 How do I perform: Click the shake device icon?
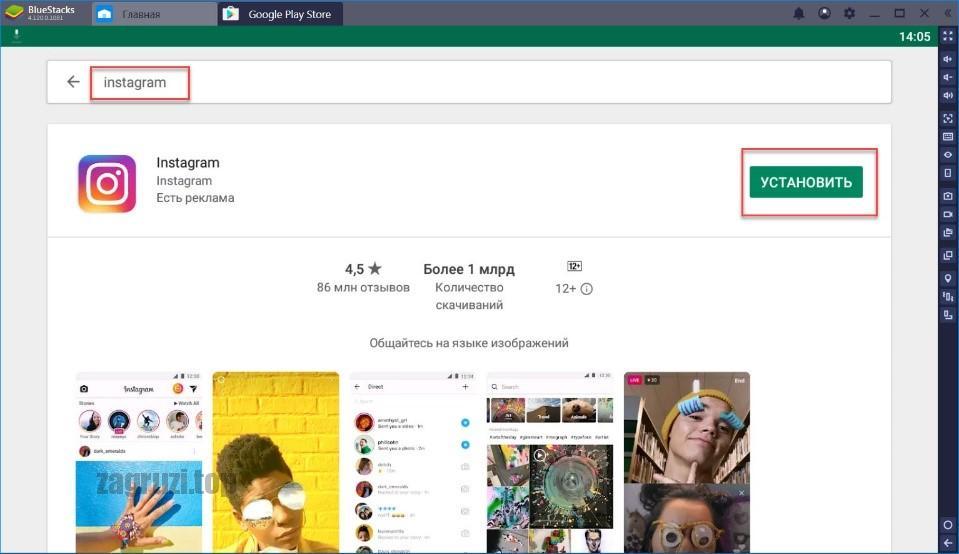947,297
